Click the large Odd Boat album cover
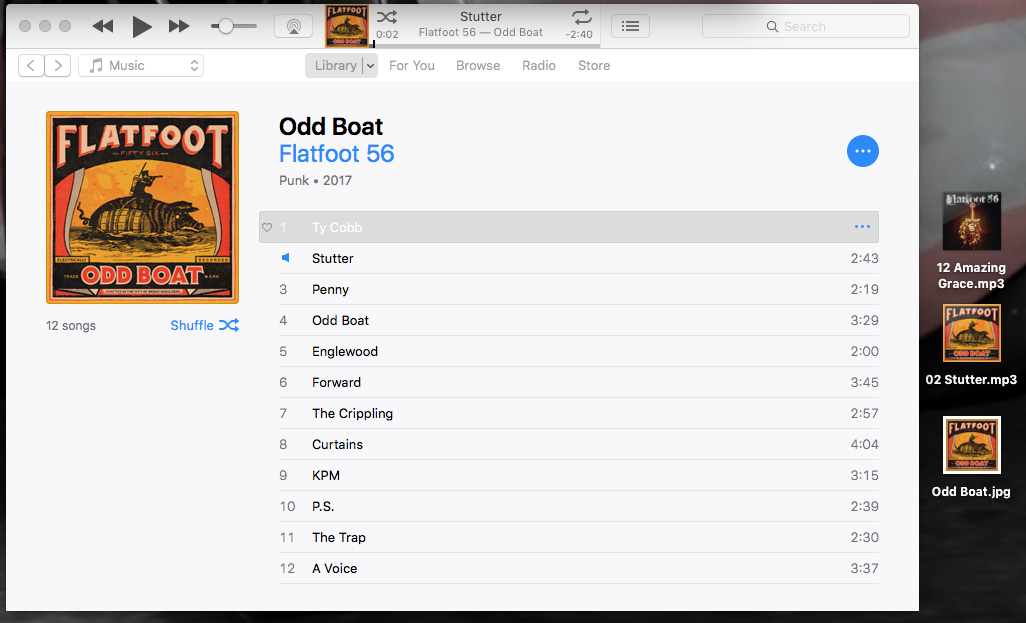This screenshot has width=1026, height=623. [x=143, y=207]
